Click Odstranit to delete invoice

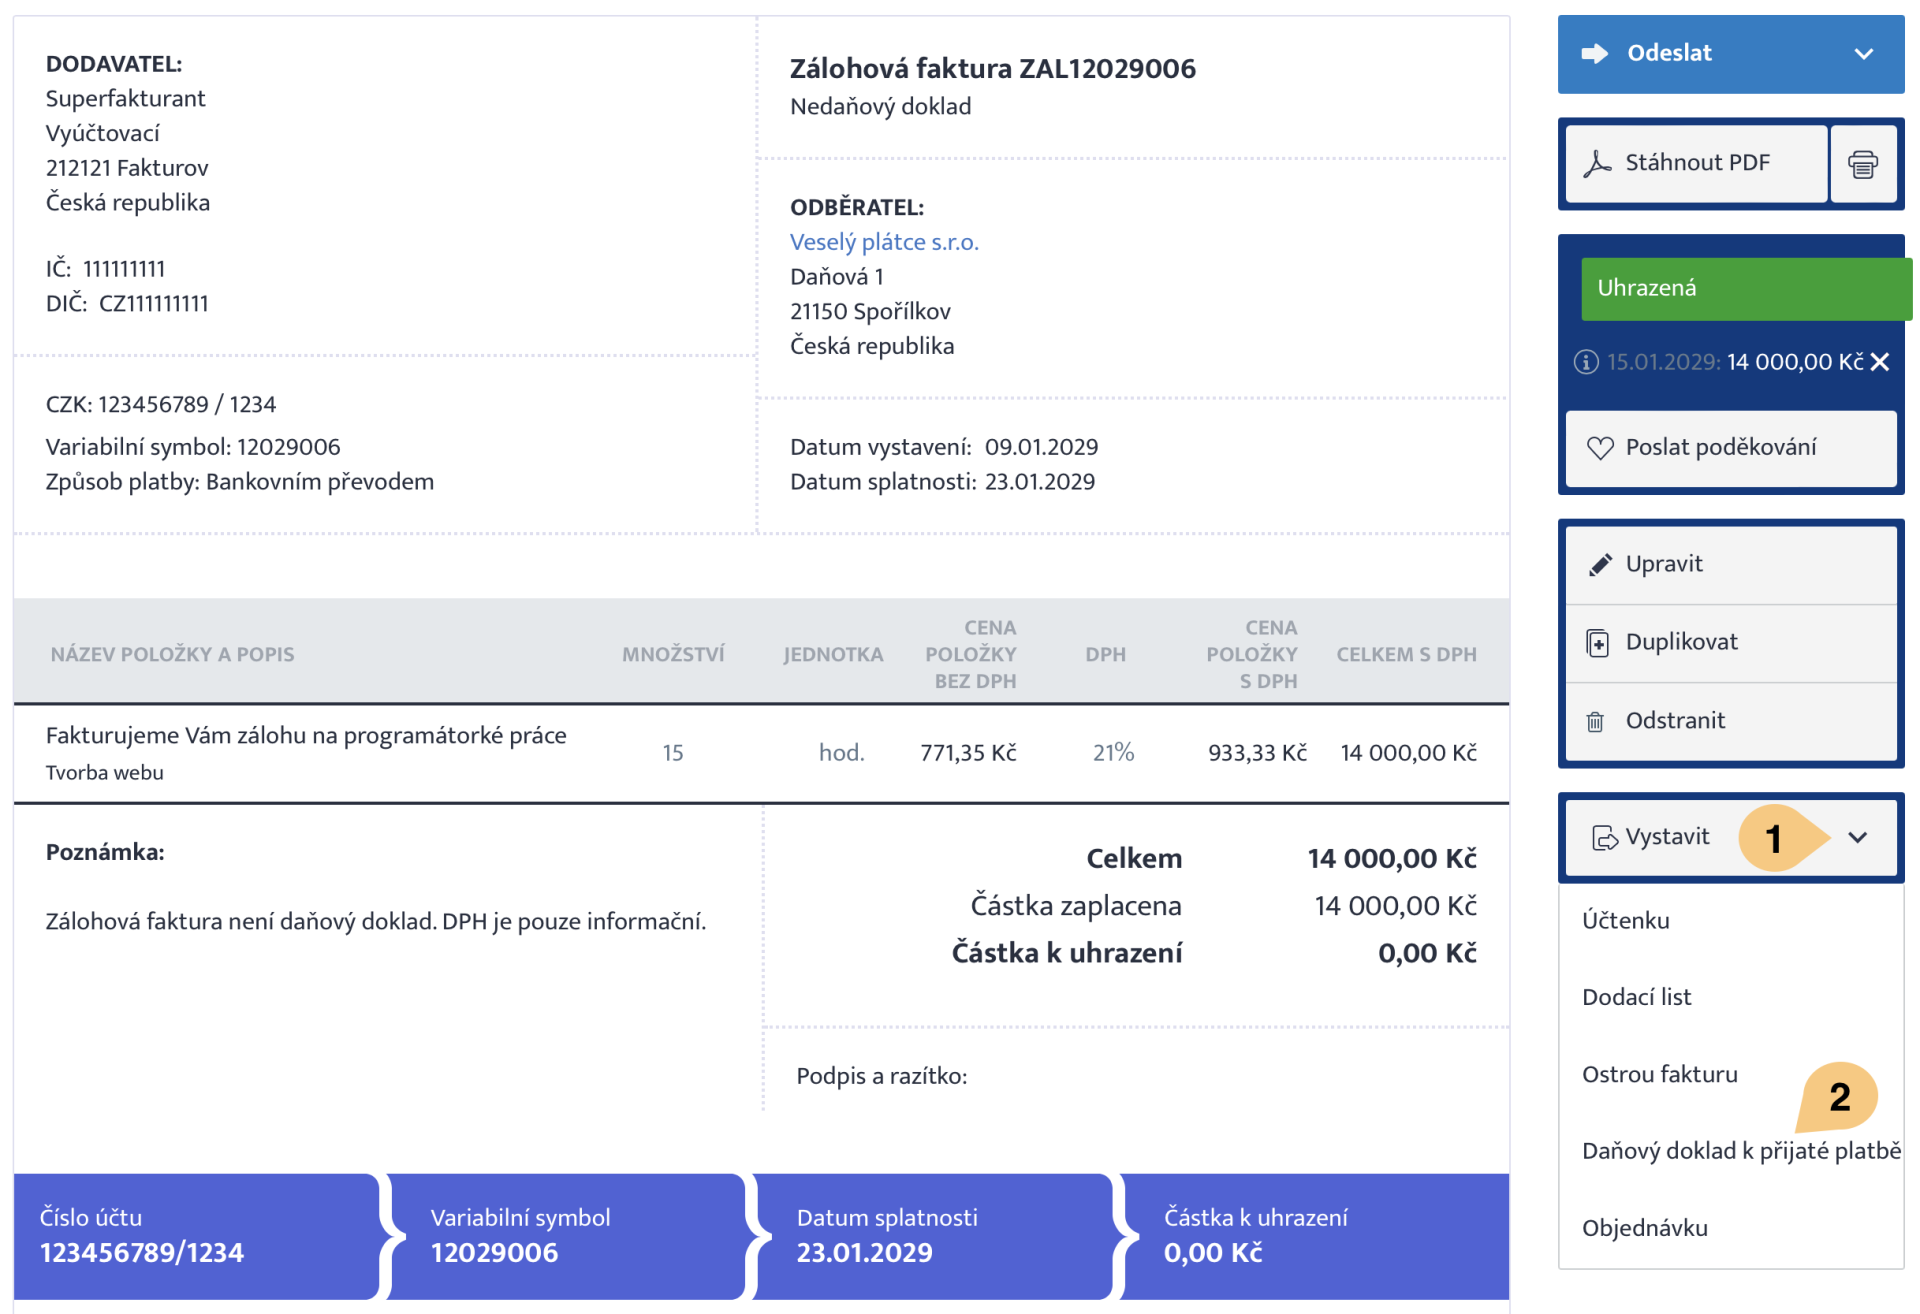(x=1730, y=721)
